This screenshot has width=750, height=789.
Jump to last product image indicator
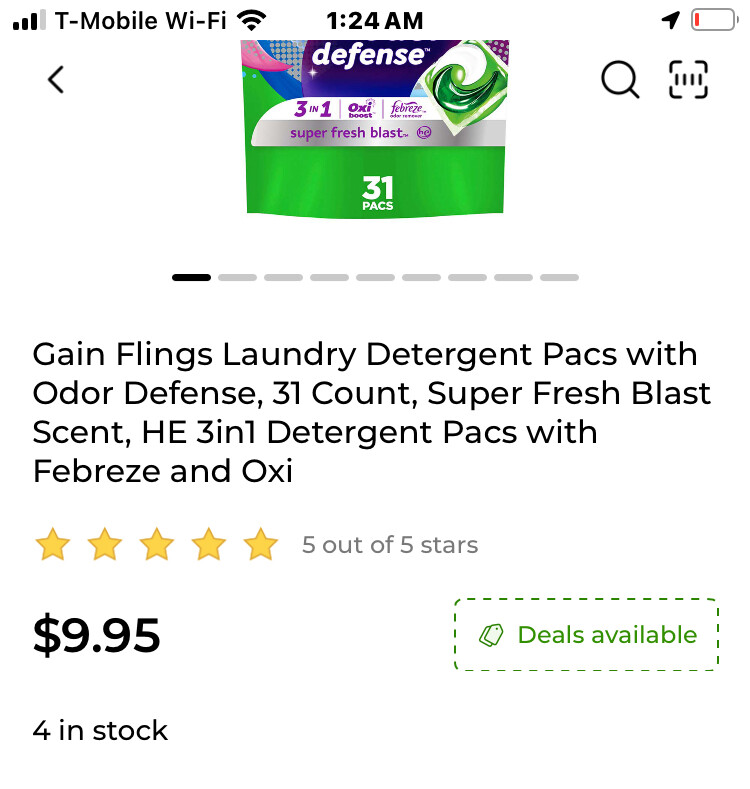click(560, 277)
